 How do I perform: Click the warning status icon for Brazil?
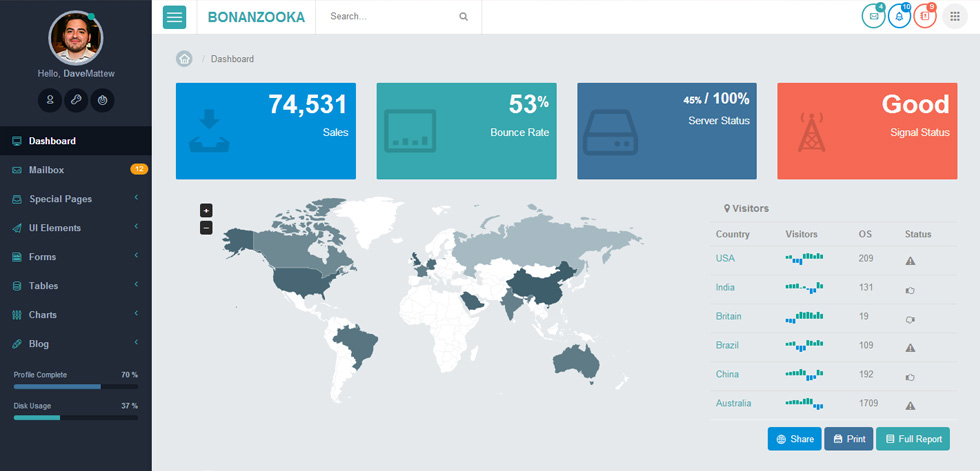tap(910, 347)
